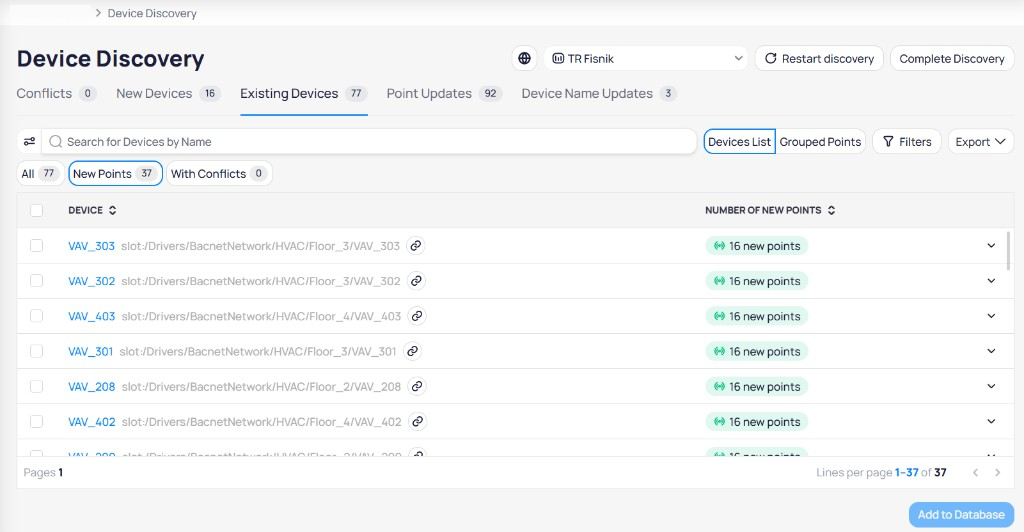
Task: Focus the Search for Devices by Name field
Action: click(x=369, y=142)
